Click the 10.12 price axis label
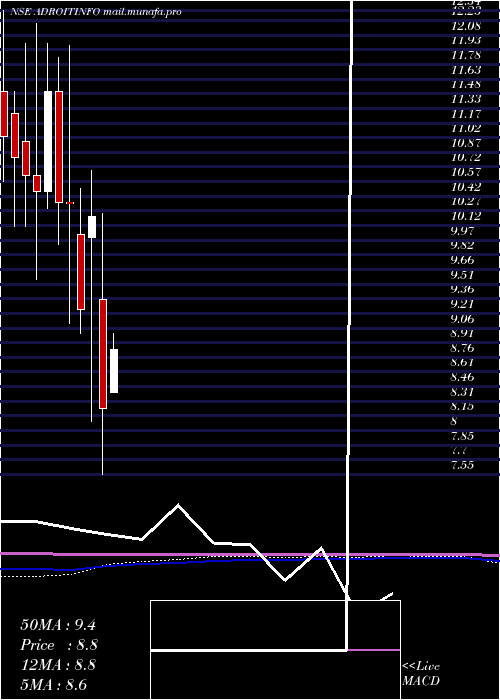This screenshot has height=700, width=500. [466, 217]
